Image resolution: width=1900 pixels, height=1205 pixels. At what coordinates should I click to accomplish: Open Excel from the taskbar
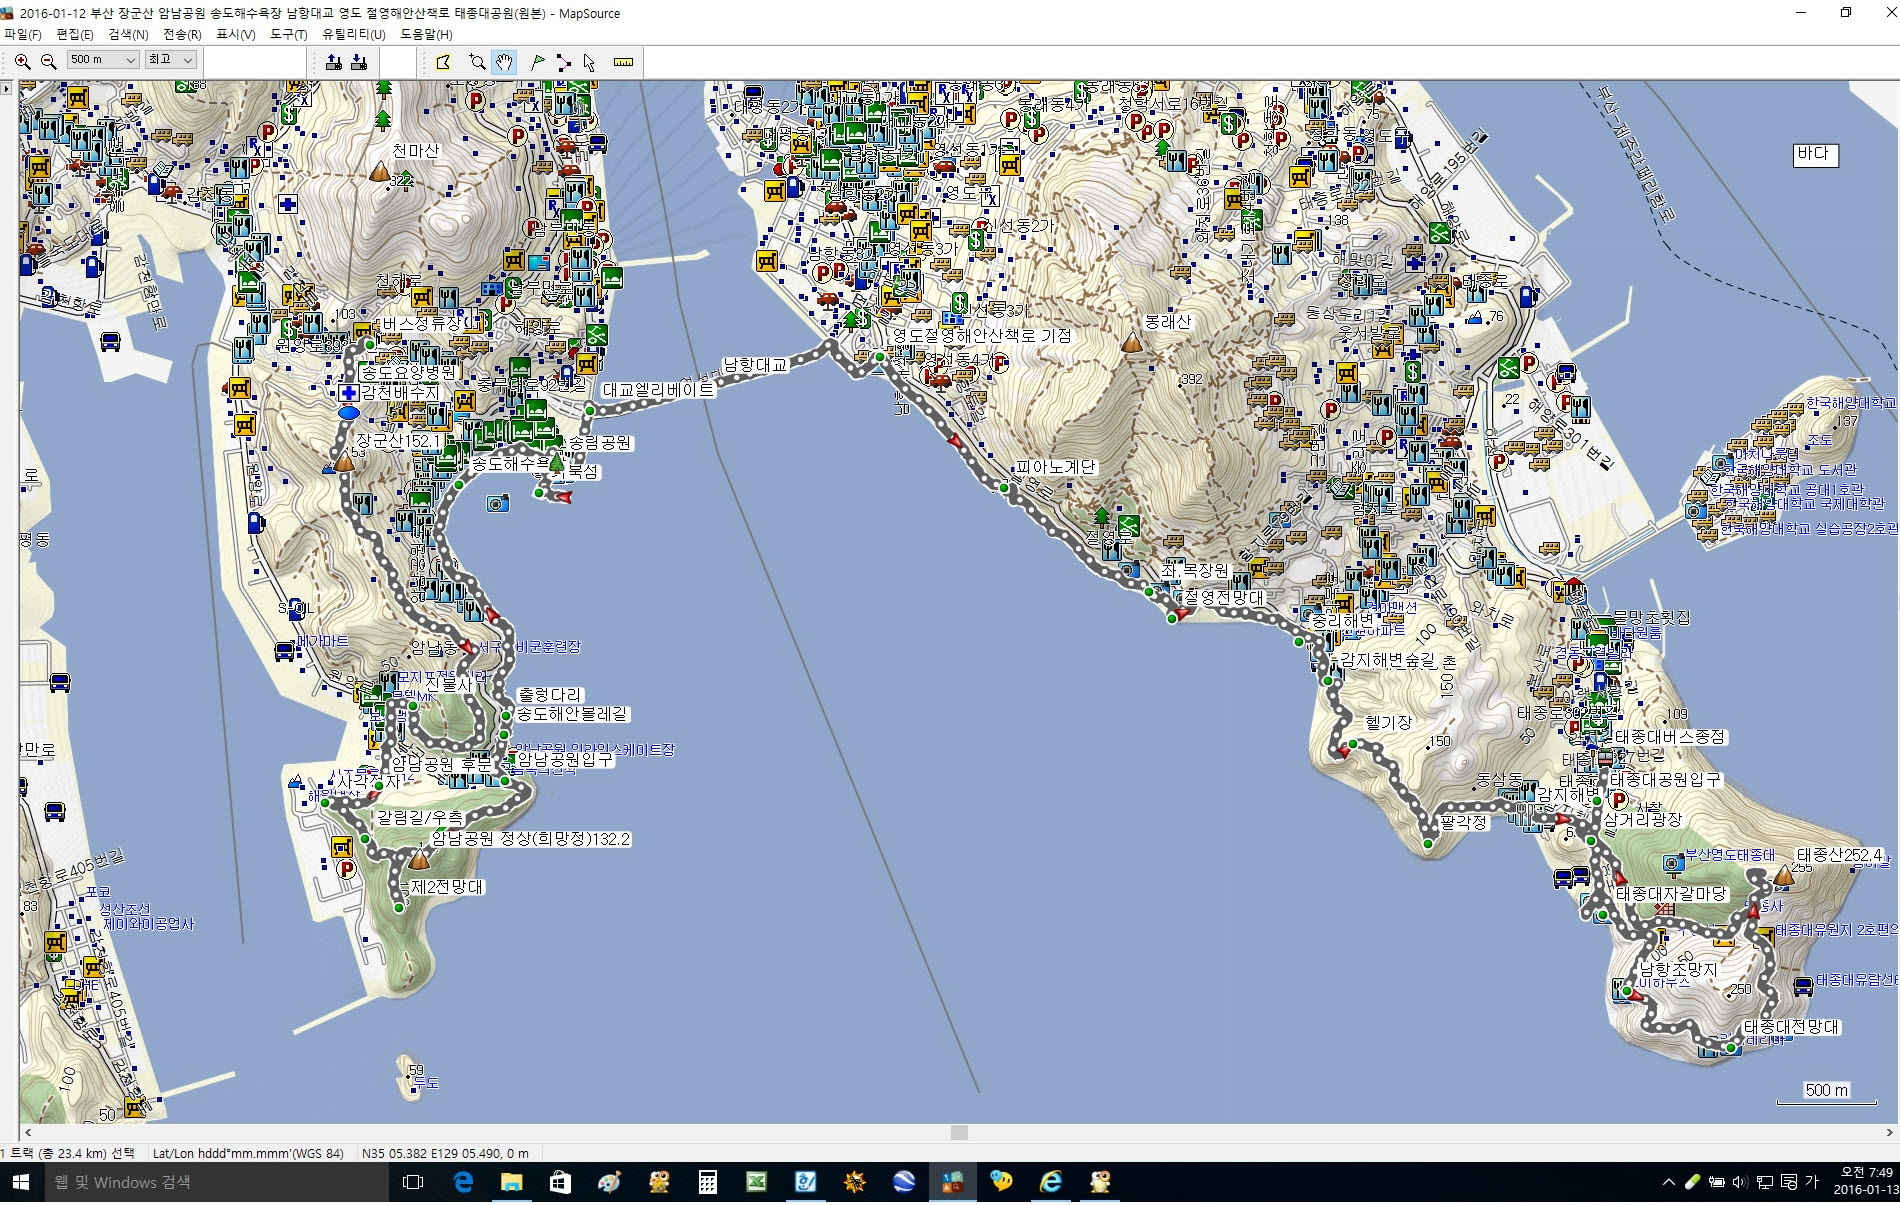point(757,1183)
